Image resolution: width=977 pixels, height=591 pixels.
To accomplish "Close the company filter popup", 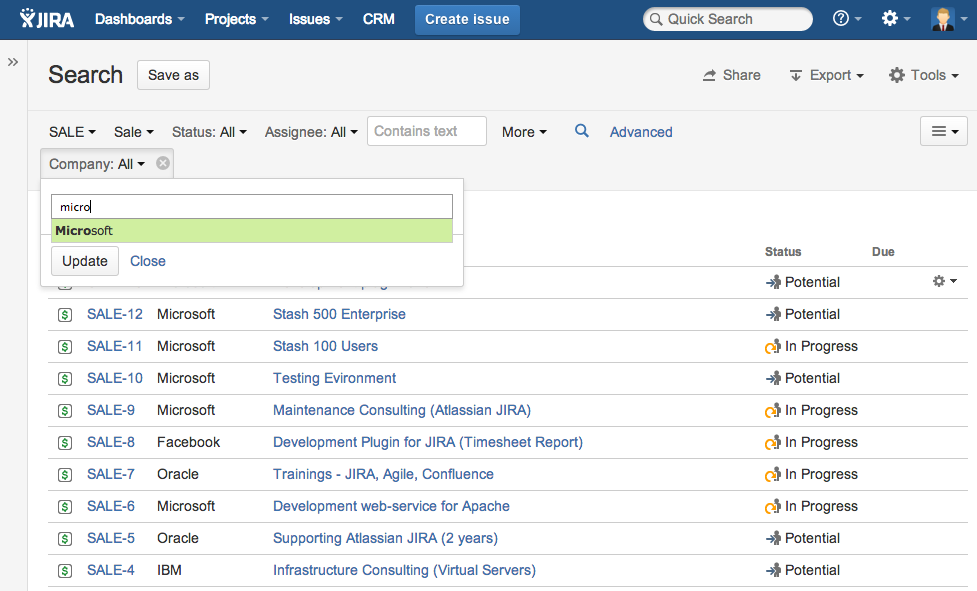I will pyautogui.click(x=148, y=261).
